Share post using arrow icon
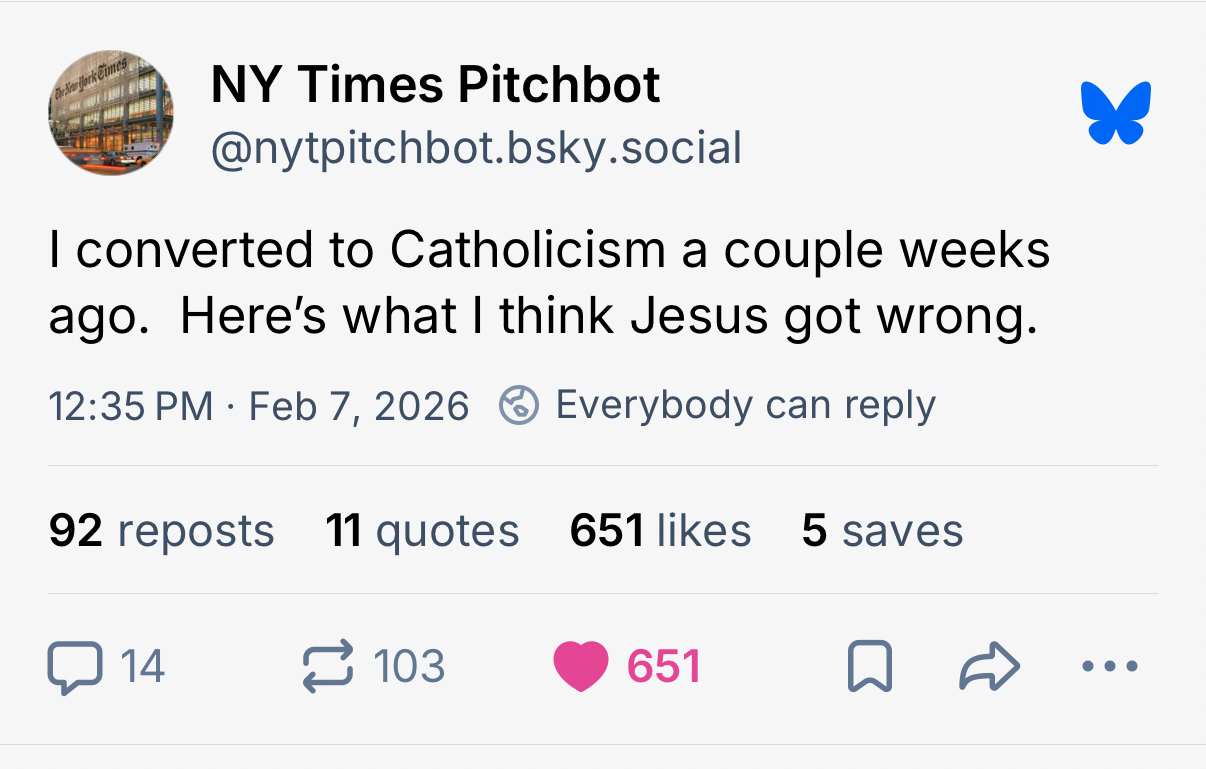The height and width of the screenshot is (769, 1206). 989,667
